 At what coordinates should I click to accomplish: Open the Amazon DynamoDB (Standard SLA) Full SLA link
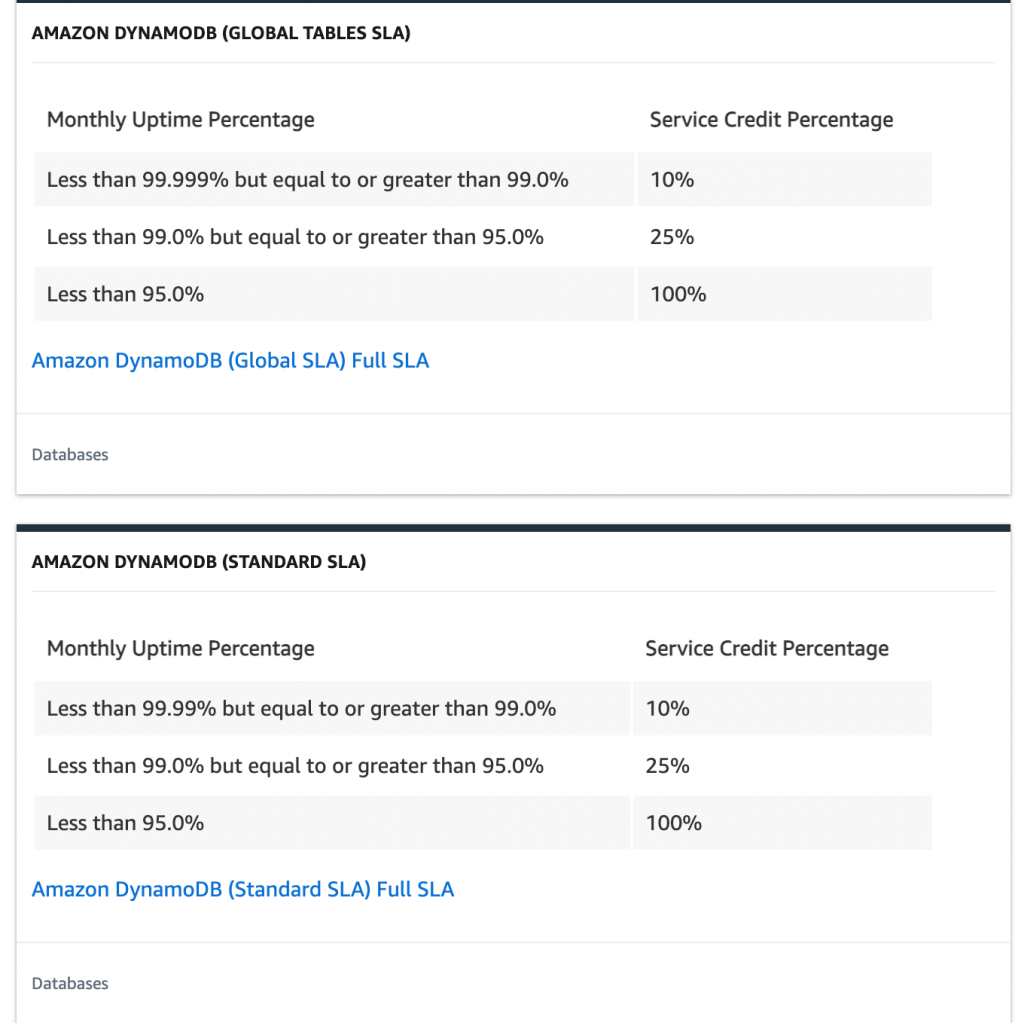click(x=243, y=890)
